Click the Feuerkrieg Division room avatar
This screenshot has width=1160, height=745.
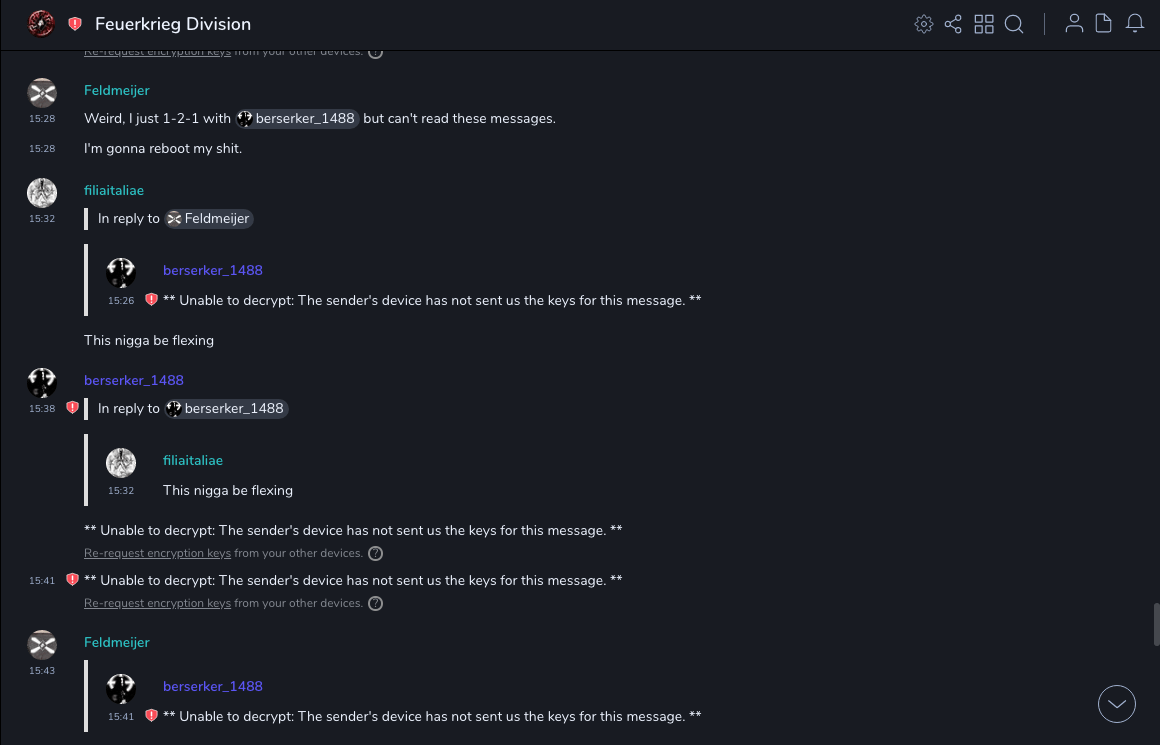click(41, 24)
